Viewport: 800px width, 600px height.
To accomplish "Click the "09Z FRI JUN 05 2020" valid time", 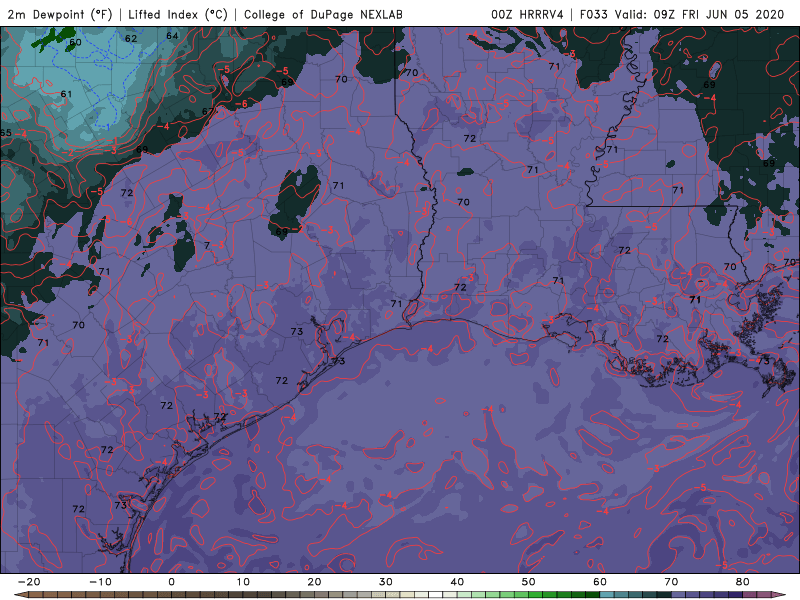I will pos(718,15).
